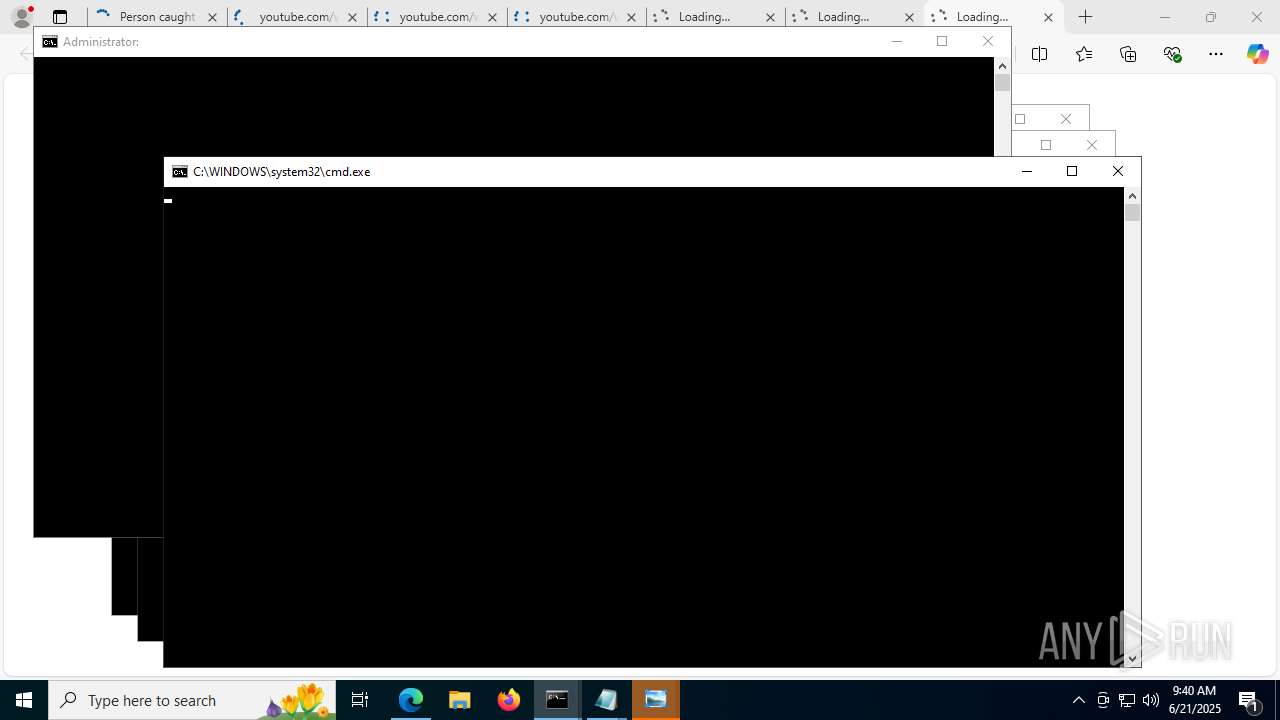Open the network status tray icon
Image resolution: width=1280 pixels, height=720 pixels.
pos(1127,700)
